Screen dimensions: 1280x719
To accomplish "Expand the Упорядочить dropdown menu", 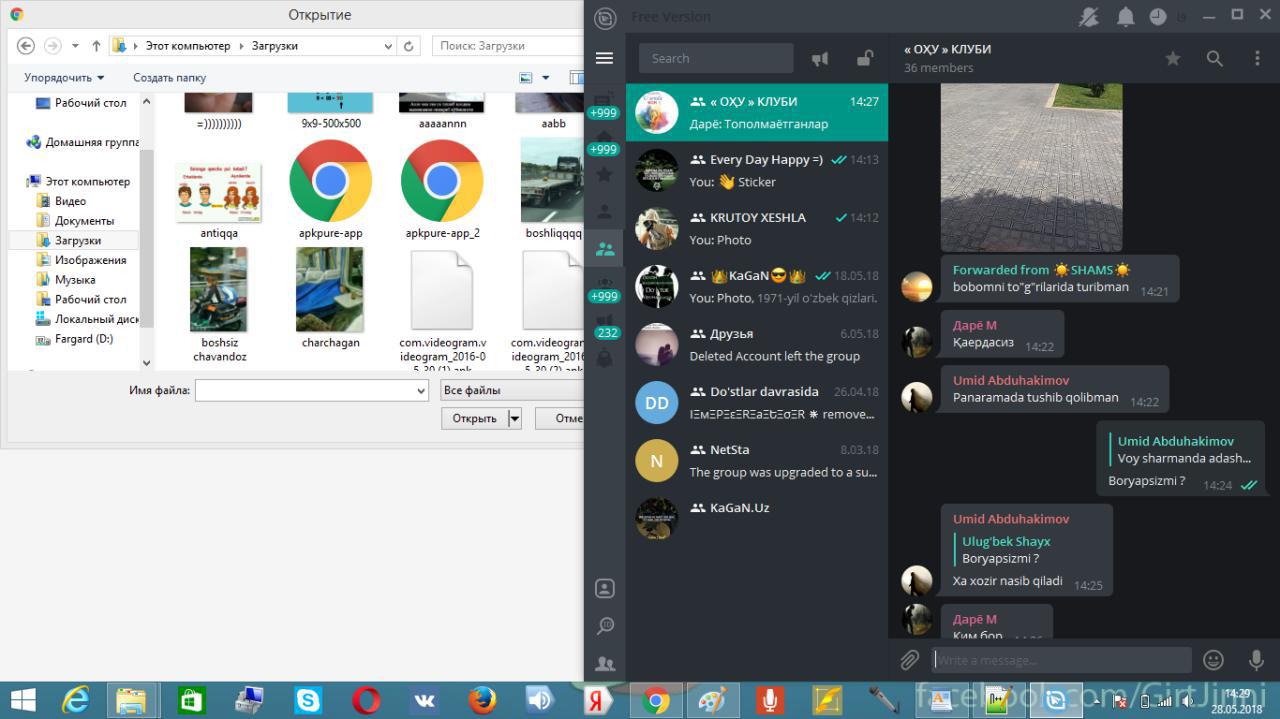I will tap(64, 78).
